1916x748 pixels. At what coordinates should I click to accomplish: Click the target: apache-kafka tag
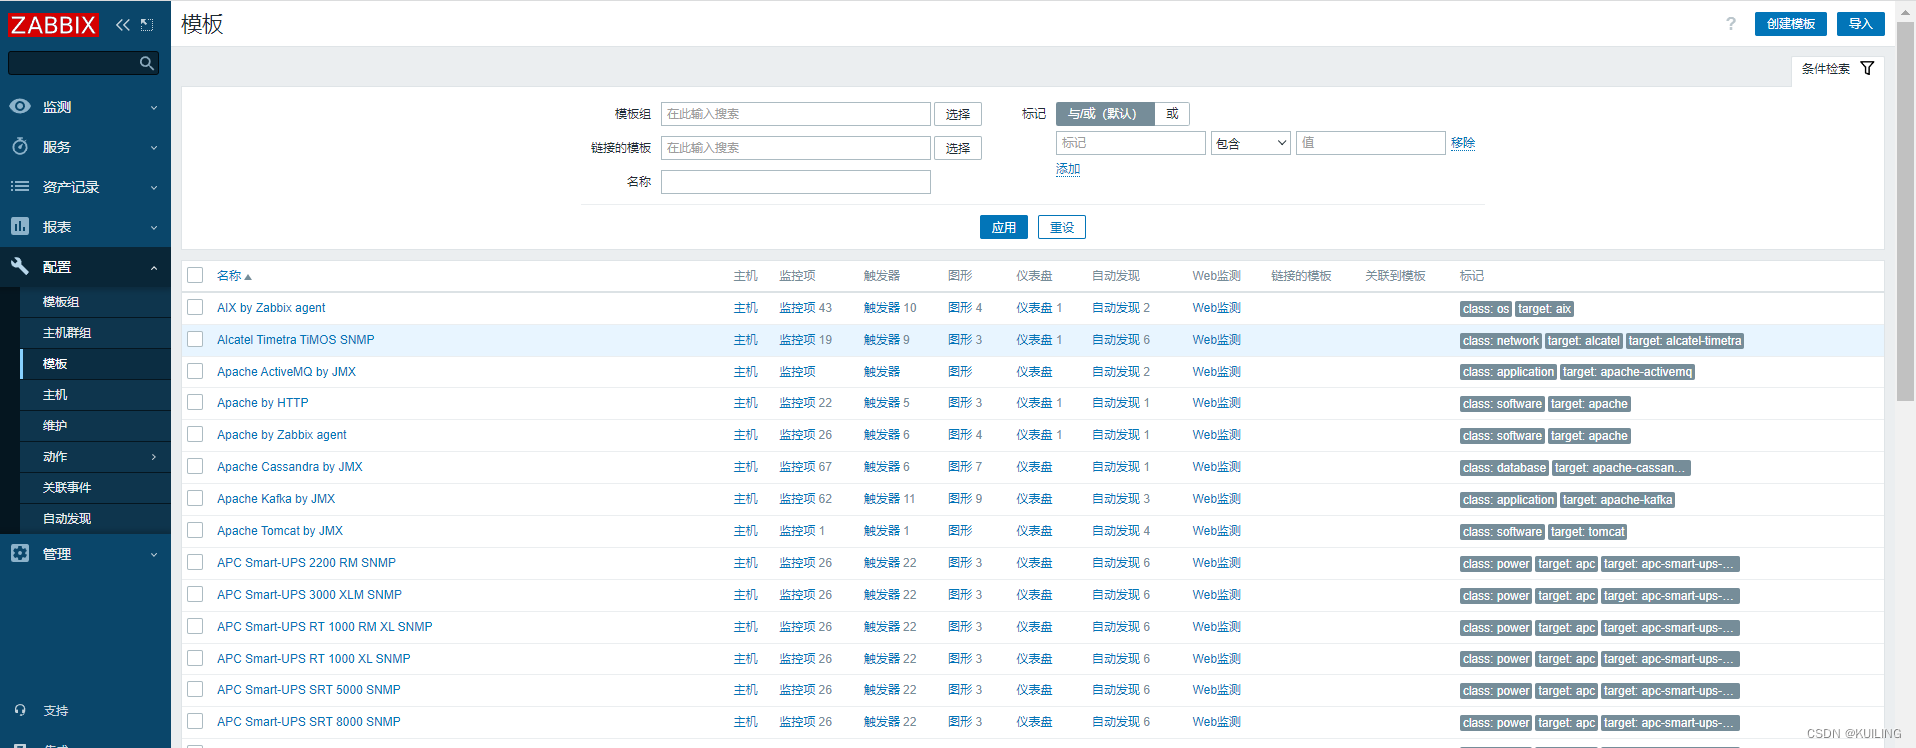[1617, 500]
